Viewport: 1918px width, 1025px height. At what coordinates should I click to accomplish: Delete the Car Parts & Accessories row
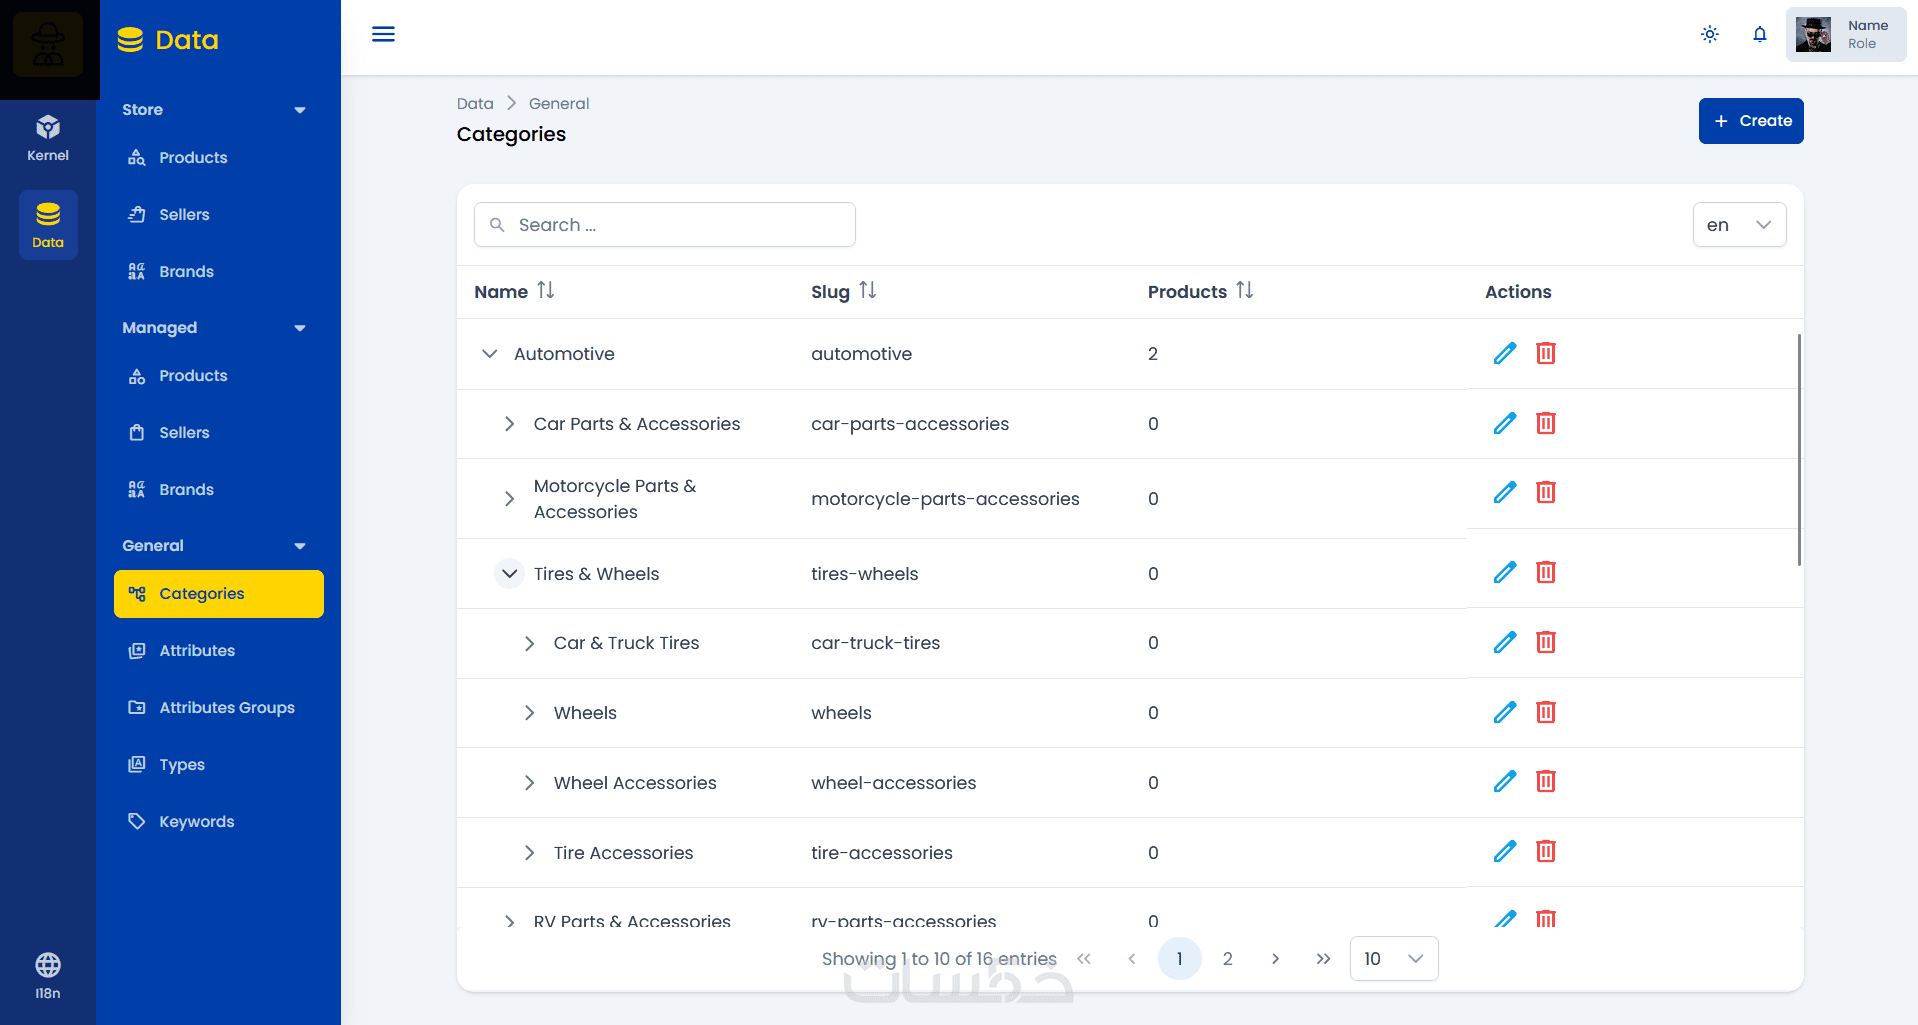(x=1545, y=423)
